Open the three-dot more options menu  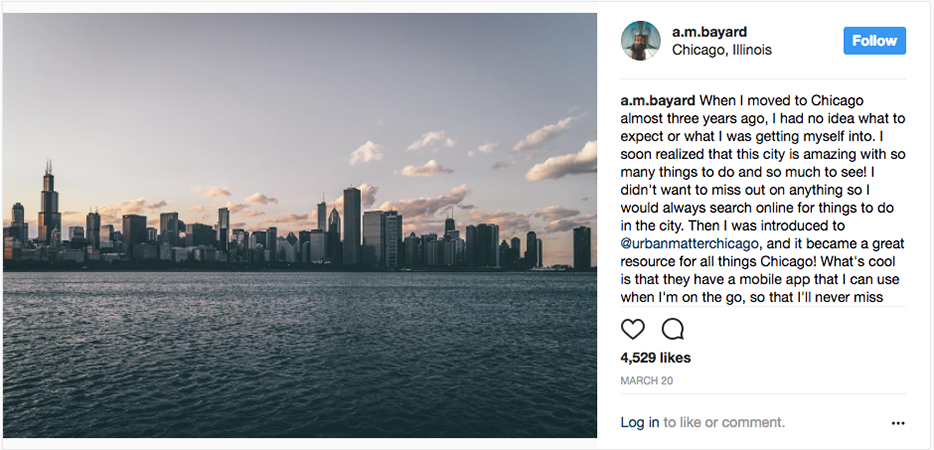(x=897, y=423)
